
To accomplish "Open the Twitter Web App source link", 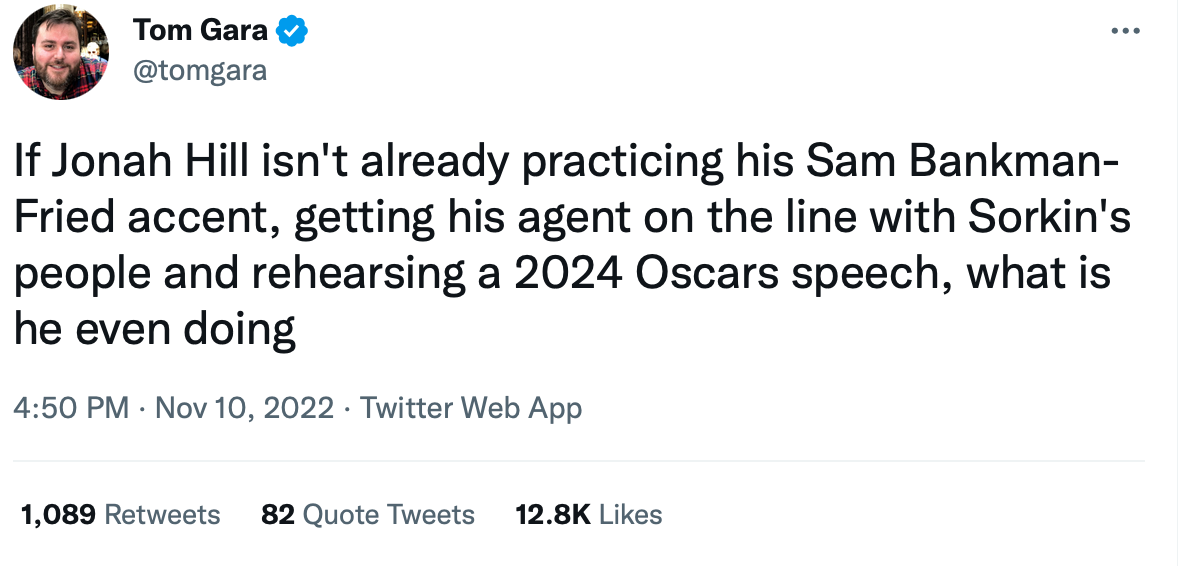I will click(470, 408).
